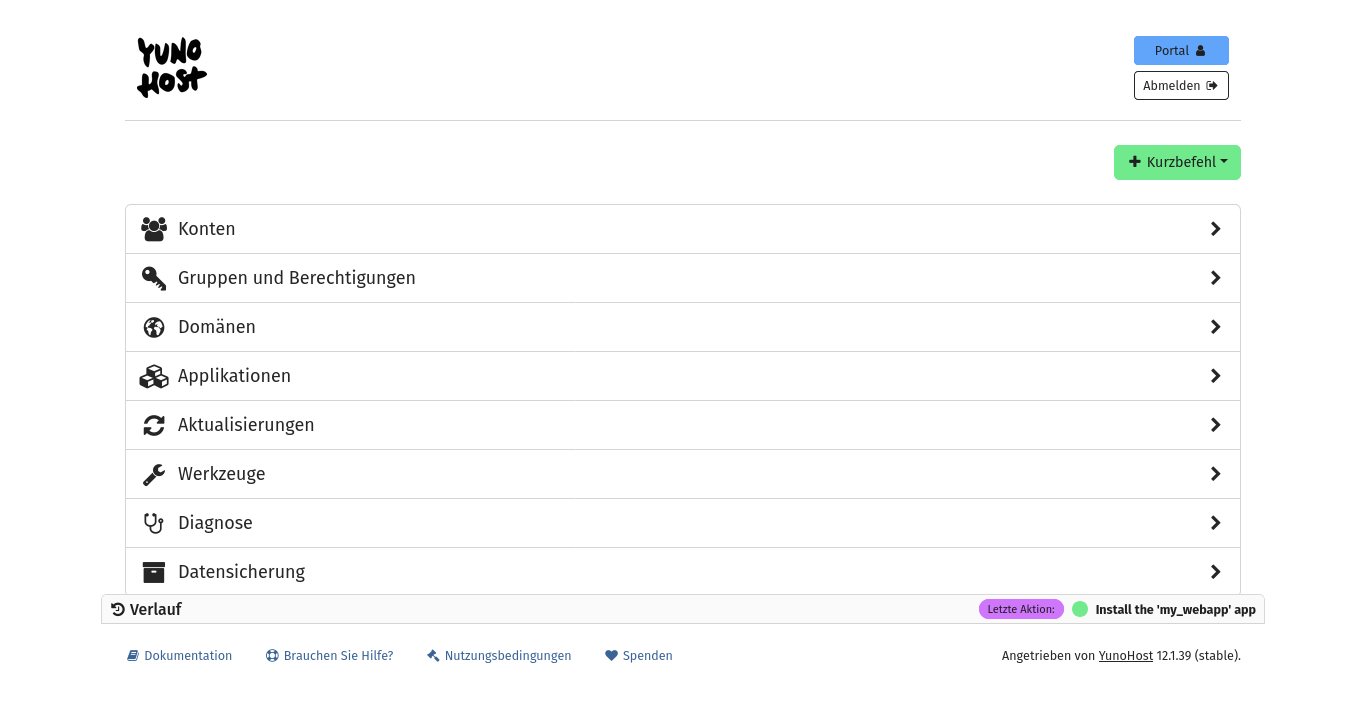1366x719 pixels.
Task: Open the Applikationen menu entry
Action: [x=234, y=376]
